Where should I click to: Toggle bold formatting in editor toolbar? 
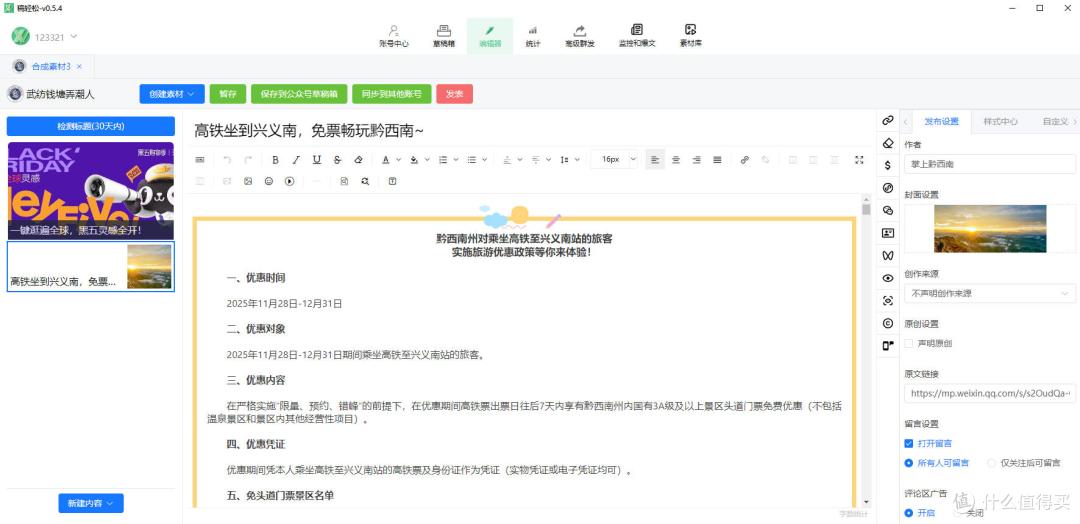coord(276,160)
